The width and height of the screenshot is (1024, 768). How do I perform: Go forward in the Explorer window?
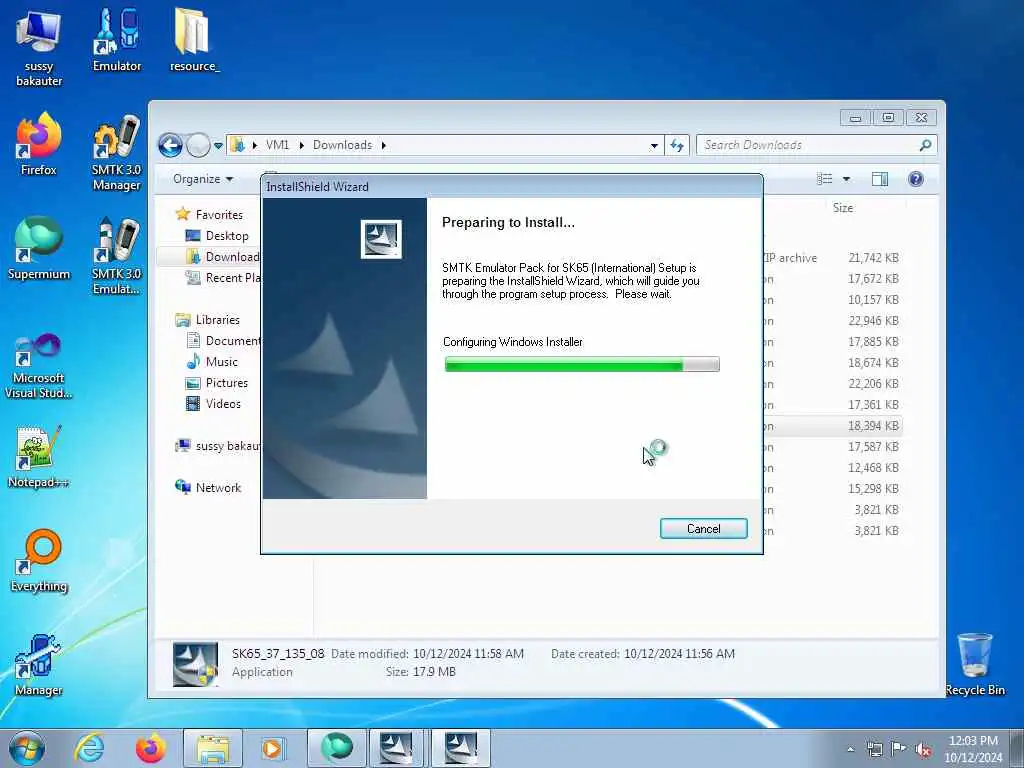(x=198, y=145)
